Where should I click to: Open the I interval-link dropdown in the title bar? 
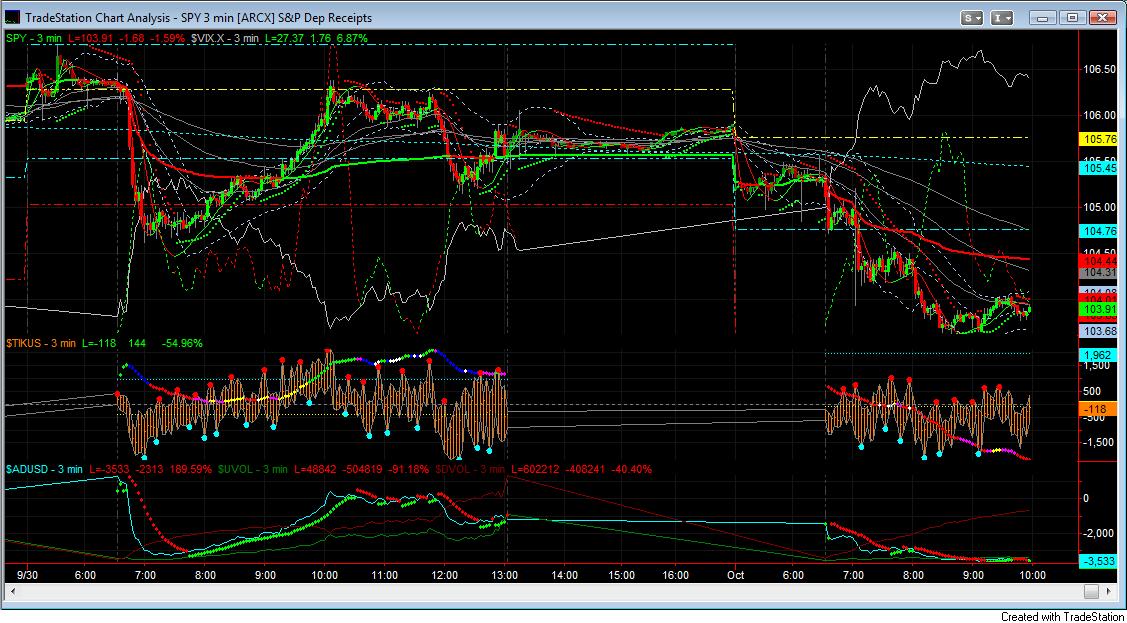pos(1003,17)
